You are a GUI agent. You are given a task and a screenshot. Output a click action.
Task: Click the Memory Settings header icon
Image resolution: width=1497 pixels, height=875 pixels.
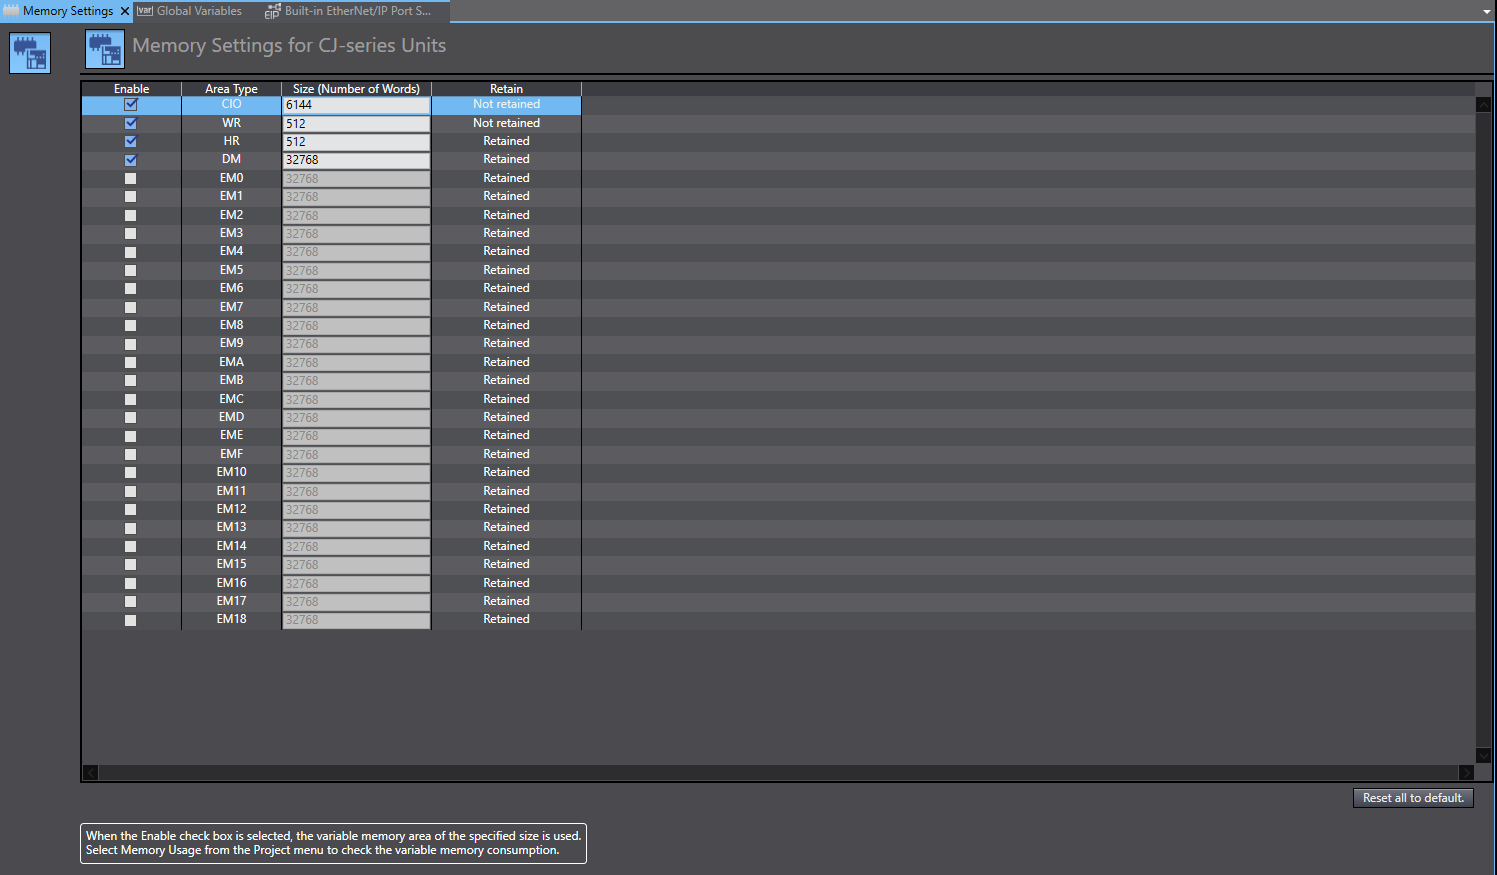(x=105, y=49)
